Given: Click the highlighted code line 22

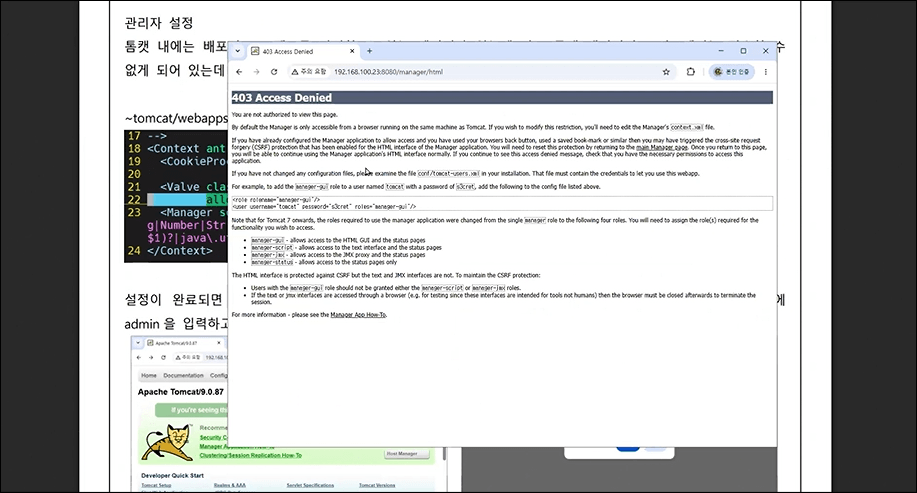Looking at the screenshot, I should tap(187, 199).
